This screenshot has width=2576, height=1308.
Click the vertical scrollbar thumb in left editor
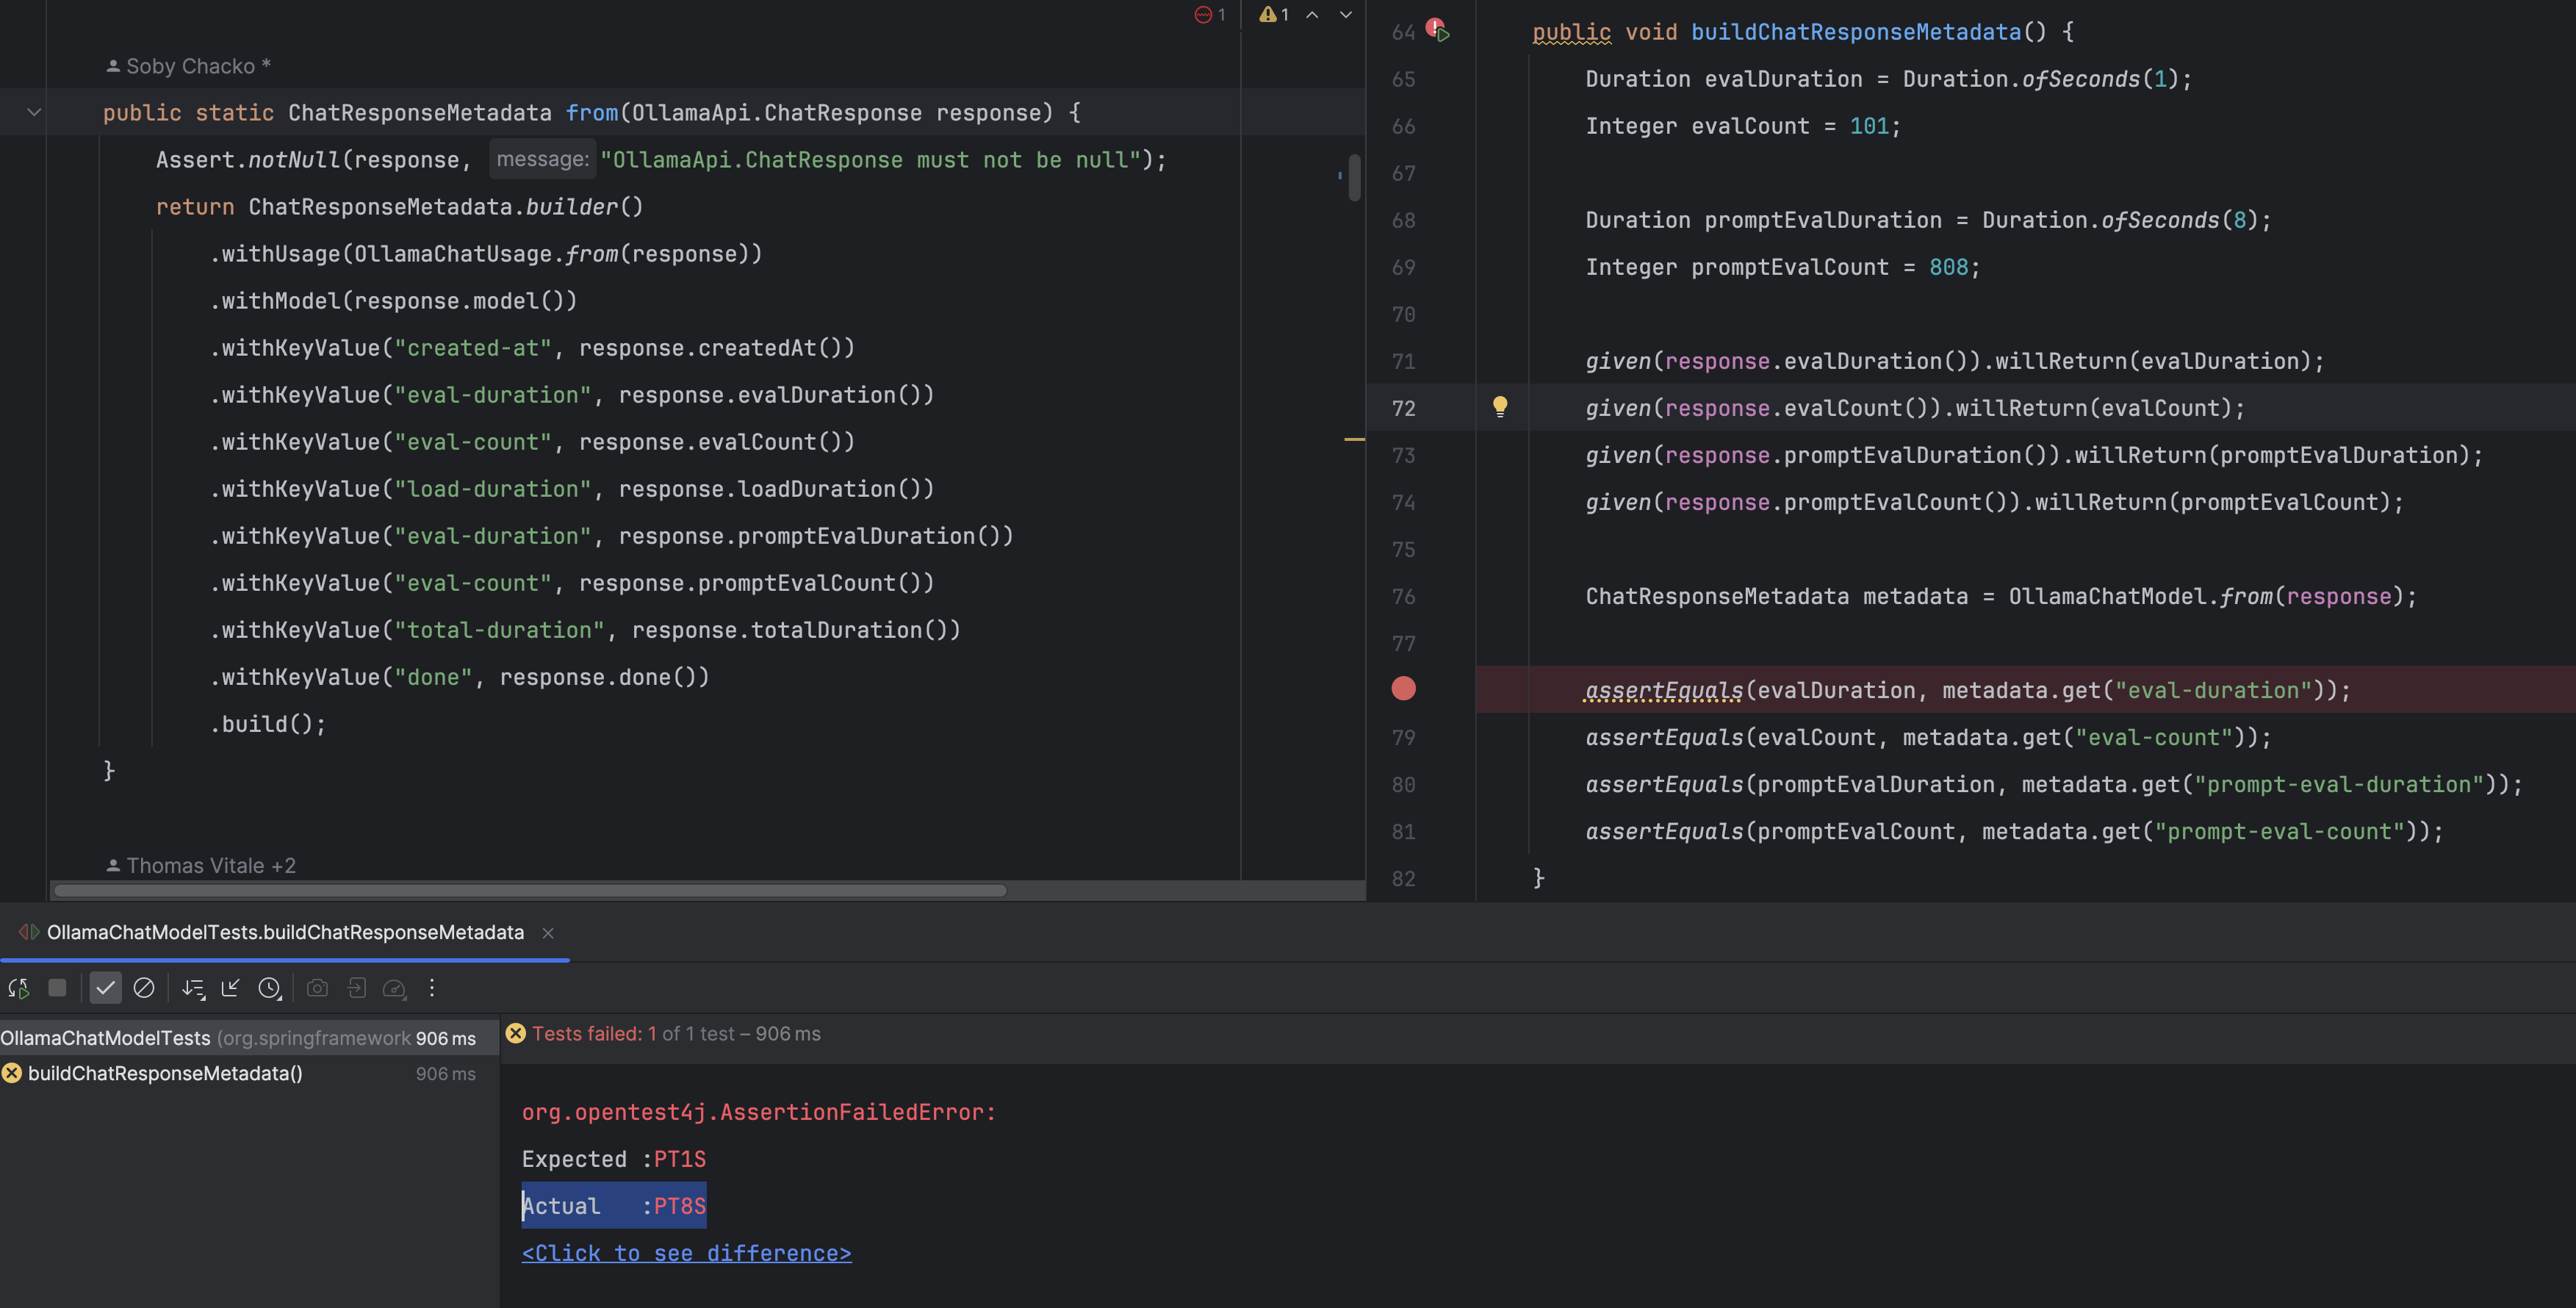[1355, 177]
